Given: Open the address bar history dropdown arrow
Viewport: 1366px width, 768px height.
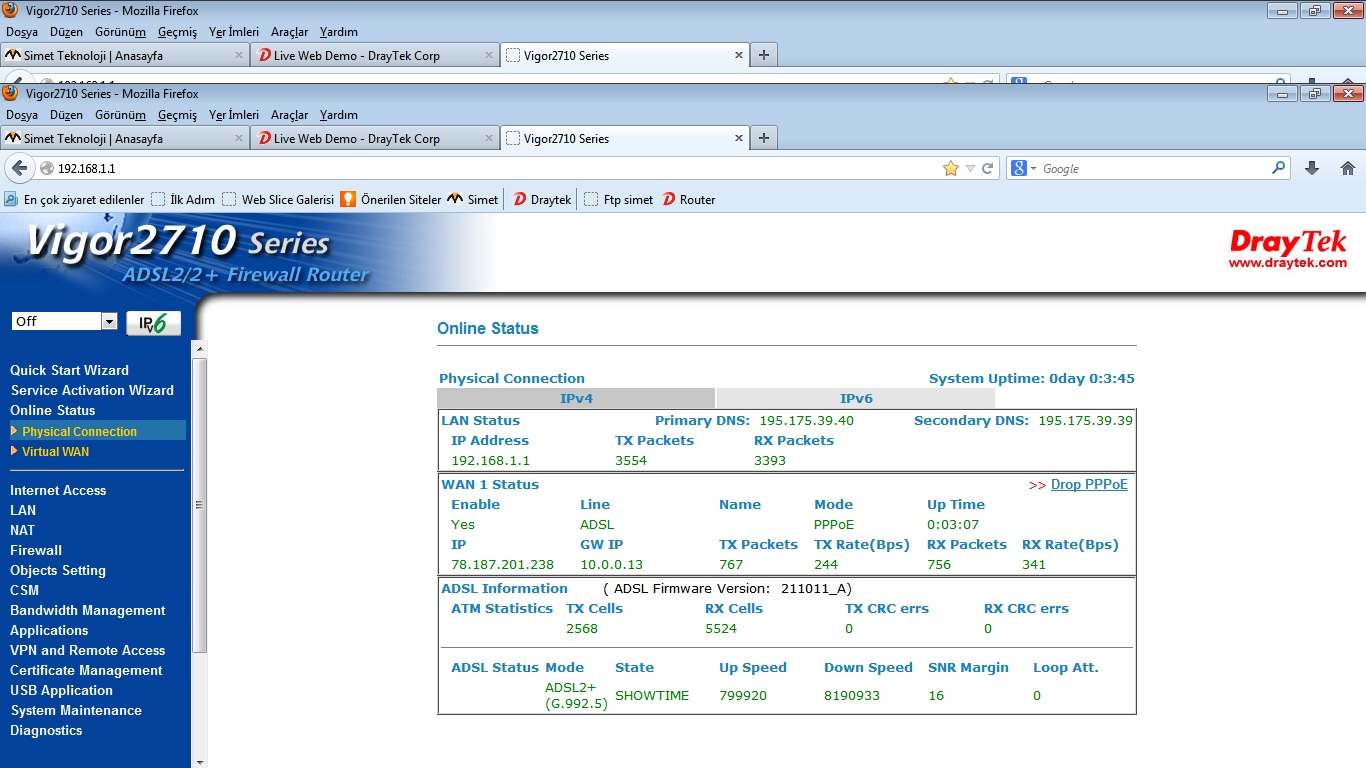Looking at the screenshot, I should tap(970, 169).
